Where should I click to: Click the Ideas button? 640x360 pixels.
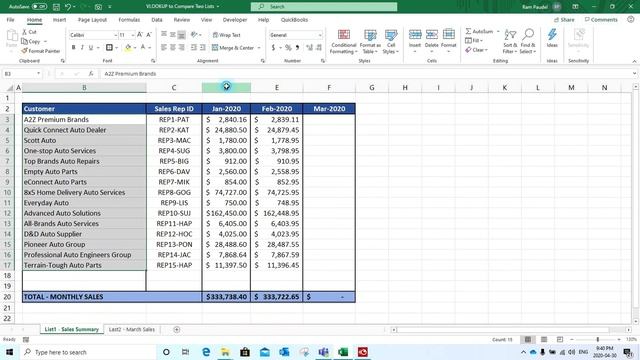coord(552,38)
